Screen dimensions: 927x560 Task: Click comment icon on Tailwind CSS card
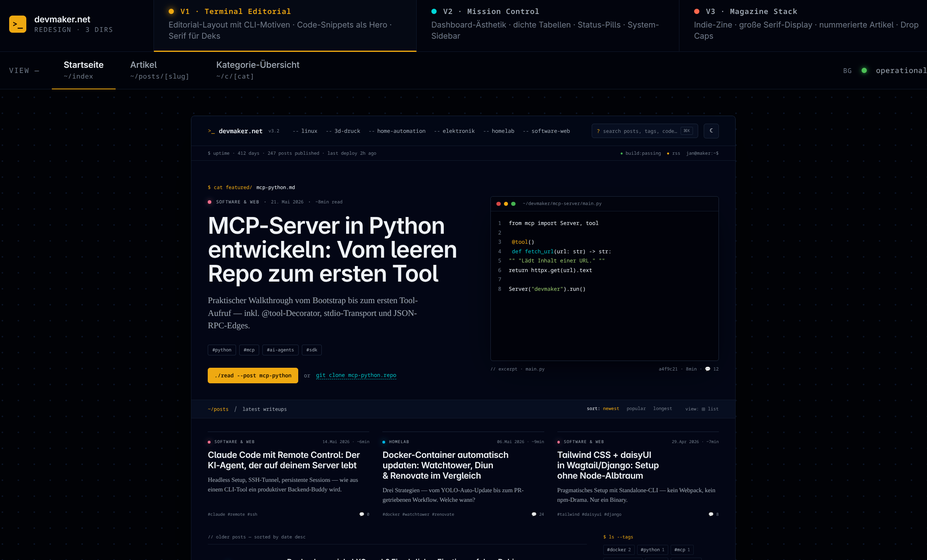pyautogui.click(x=711, y=514)
